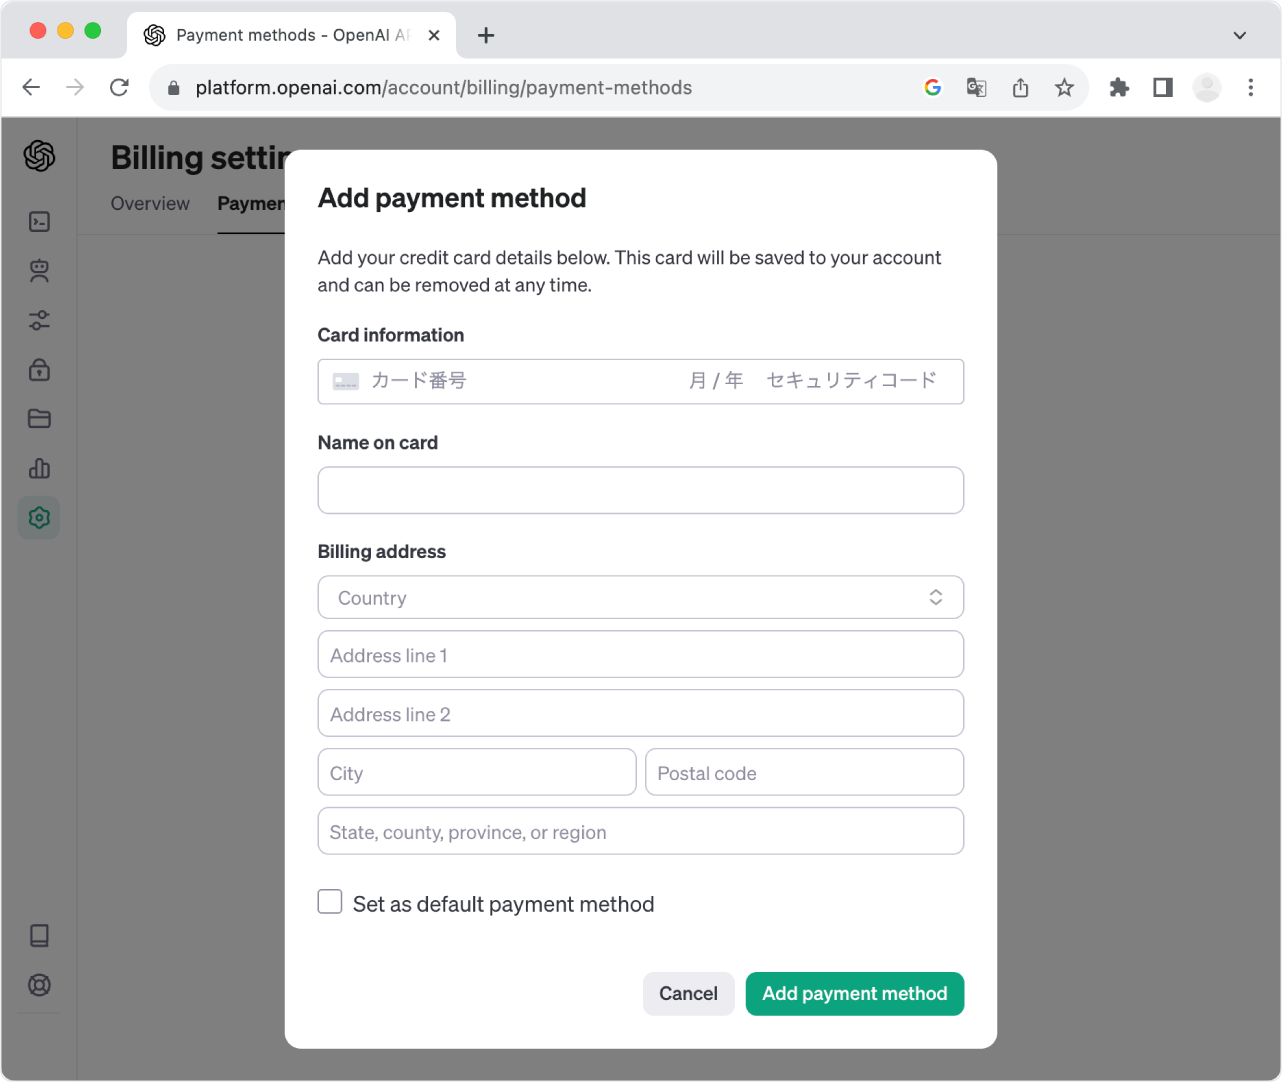Click the OpenAI logo in sidebar
The height and width of the screenshot is (1082, 1282).
(39, 156)
